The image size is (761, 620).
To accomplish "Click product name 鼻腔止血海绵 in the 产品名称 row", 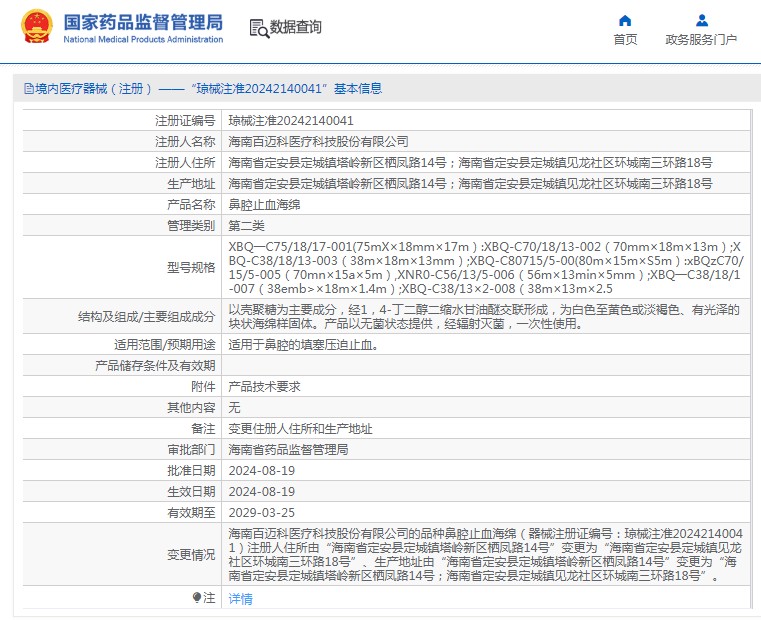I will (x=265, y=204).
